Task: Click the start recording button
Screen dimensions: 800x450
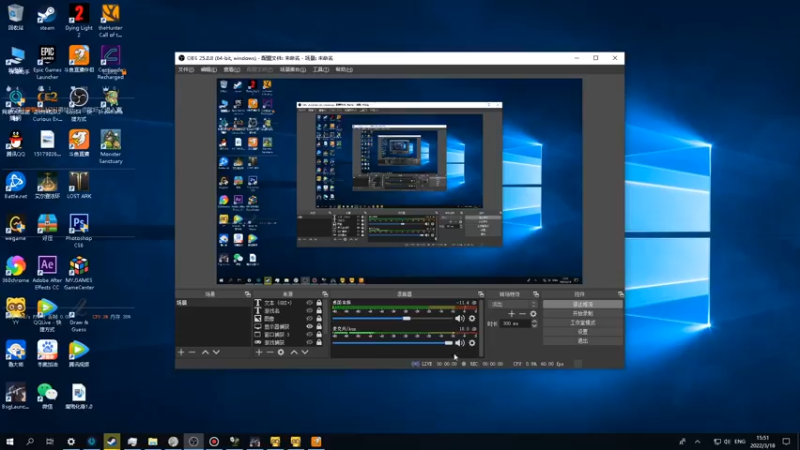Action: pos(582,313)
